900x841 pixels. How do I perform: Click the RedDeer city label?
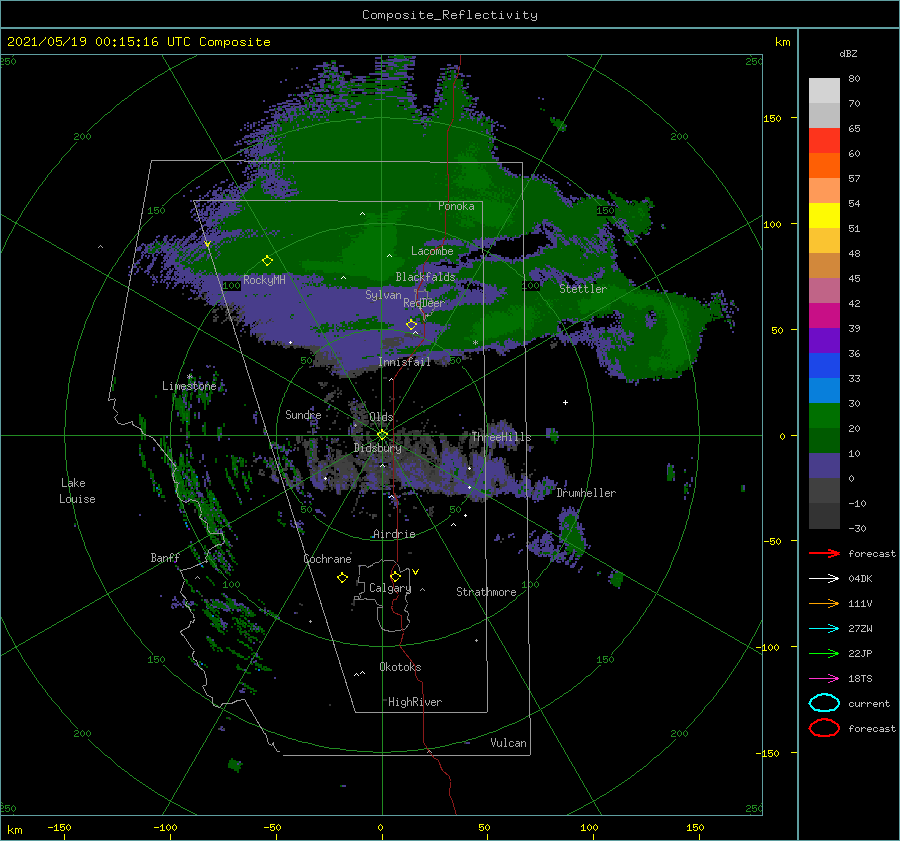point(424,303)
